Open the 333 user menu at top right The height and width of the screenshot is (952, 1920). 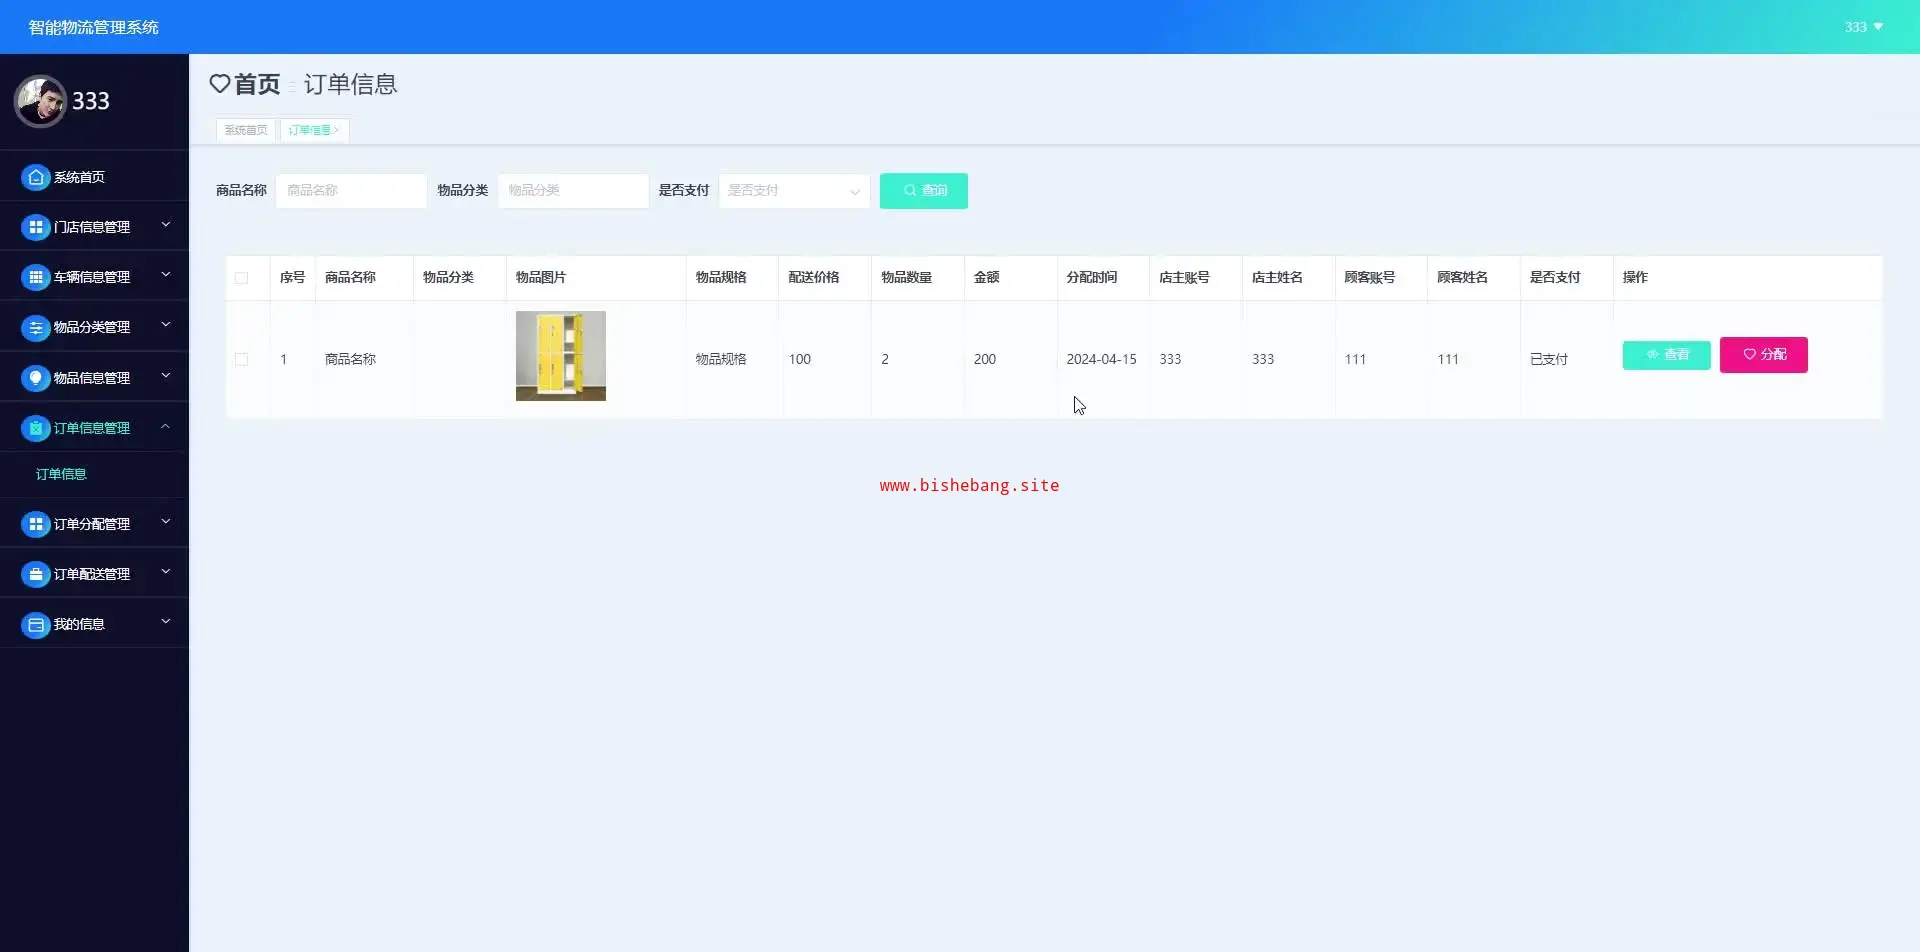[x=1864, y=27]
